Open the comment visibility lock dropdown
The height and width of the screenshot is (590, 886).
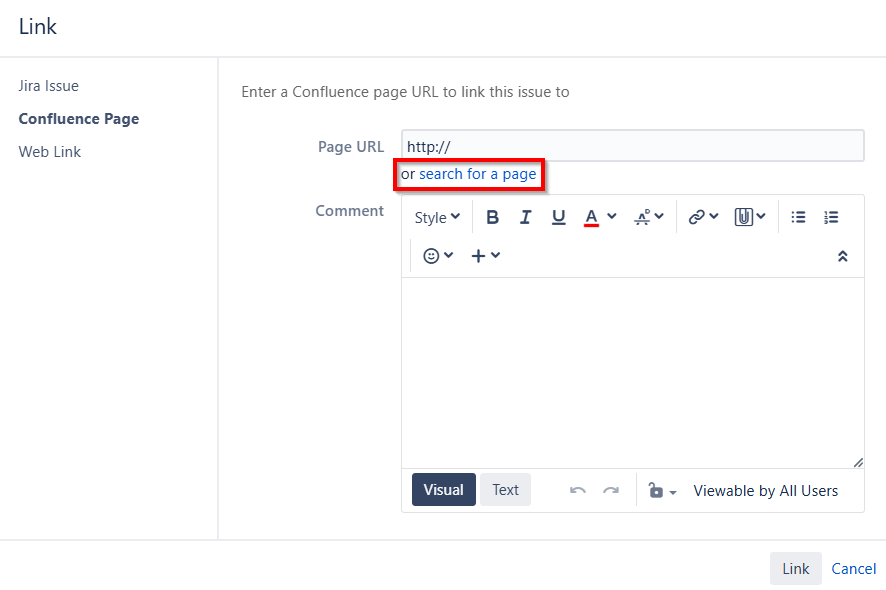click(662, 491)
